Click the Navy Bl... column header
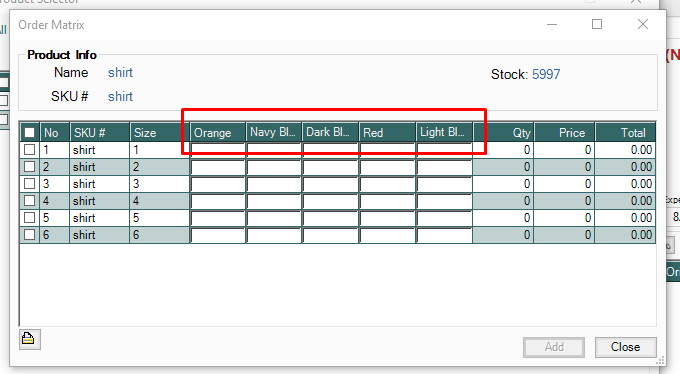 (274, 132)
